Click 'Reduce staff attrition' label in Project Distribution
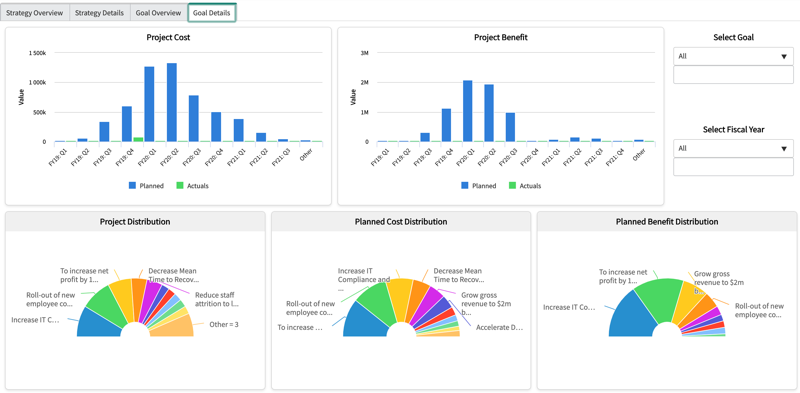This screenshot has height=393, width=800. [x=217, y=300]
